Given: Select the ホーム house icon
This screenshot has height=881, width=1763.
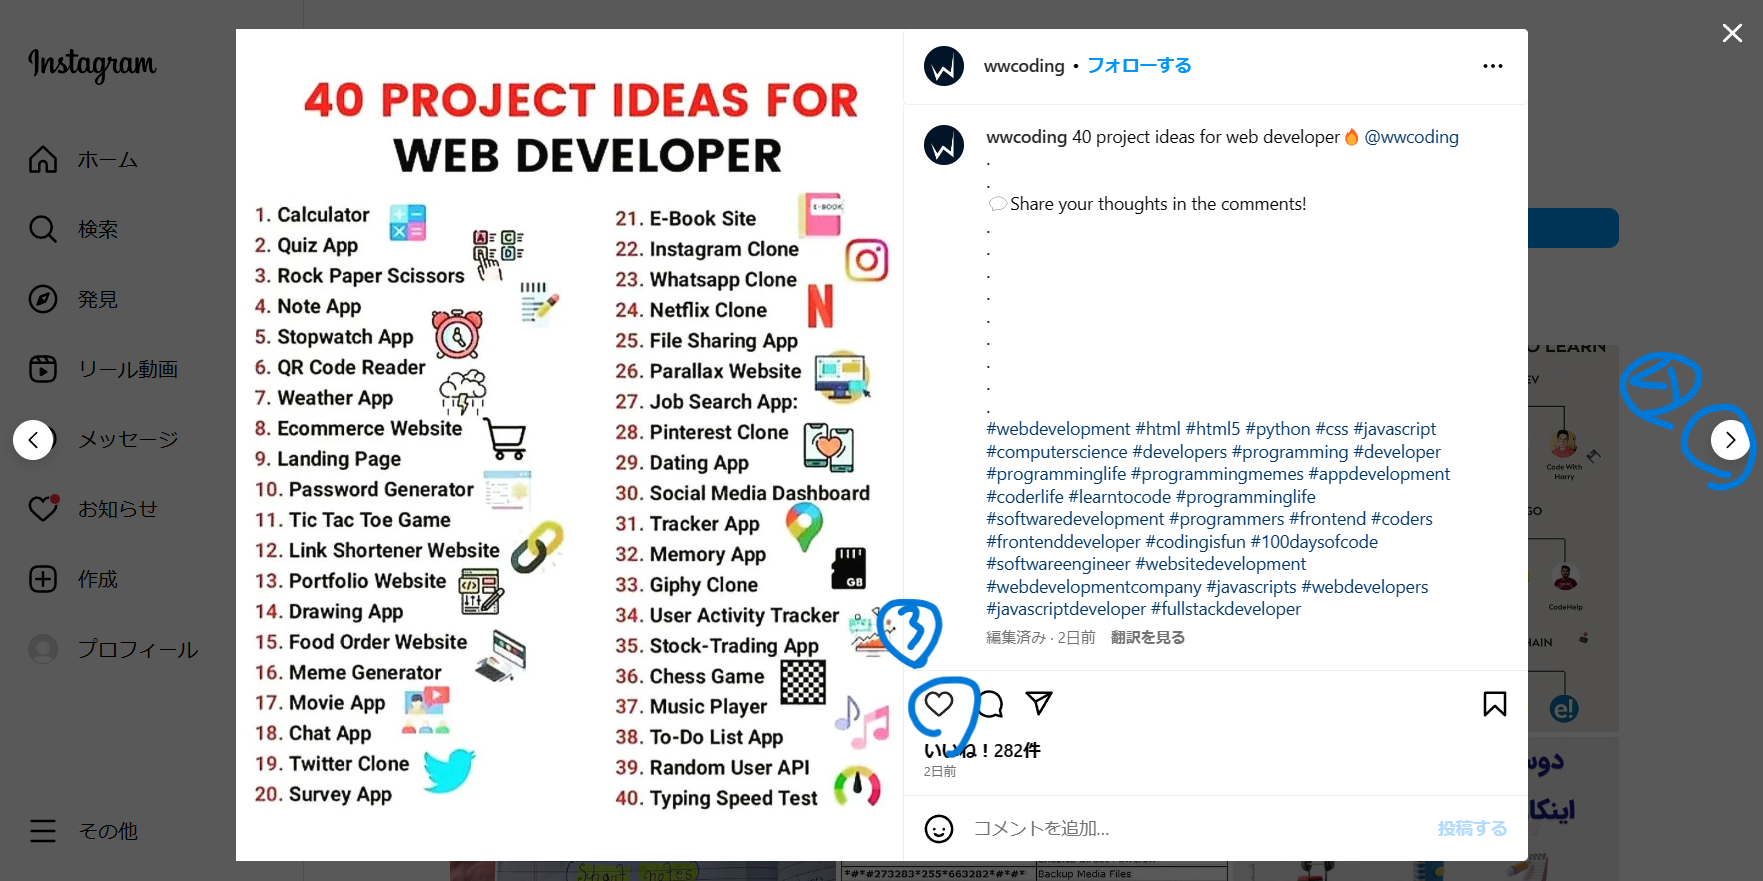Looking at the screenshot, I should click(x=43, y=159).
